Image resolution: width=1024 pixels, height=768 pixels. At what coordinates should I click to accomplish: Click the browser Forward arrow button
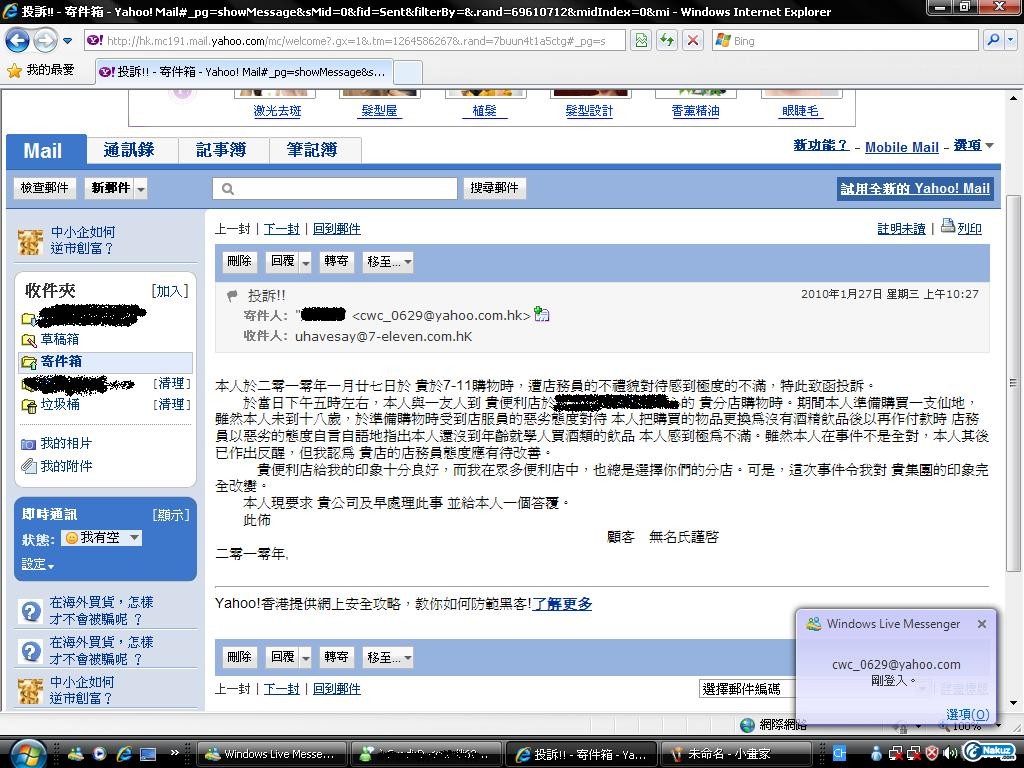tap(45, 40)
